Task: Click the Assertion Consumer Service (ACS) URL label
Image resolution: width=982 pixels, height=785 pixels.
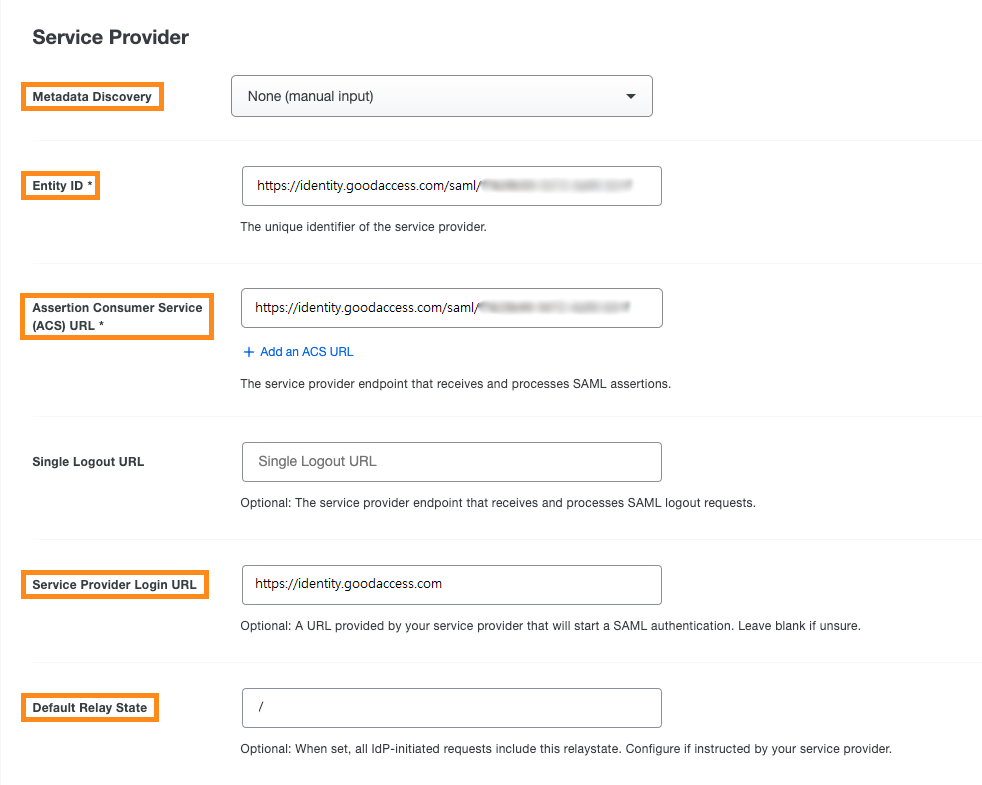Action: pyautogui.click(x=116, y=316)
